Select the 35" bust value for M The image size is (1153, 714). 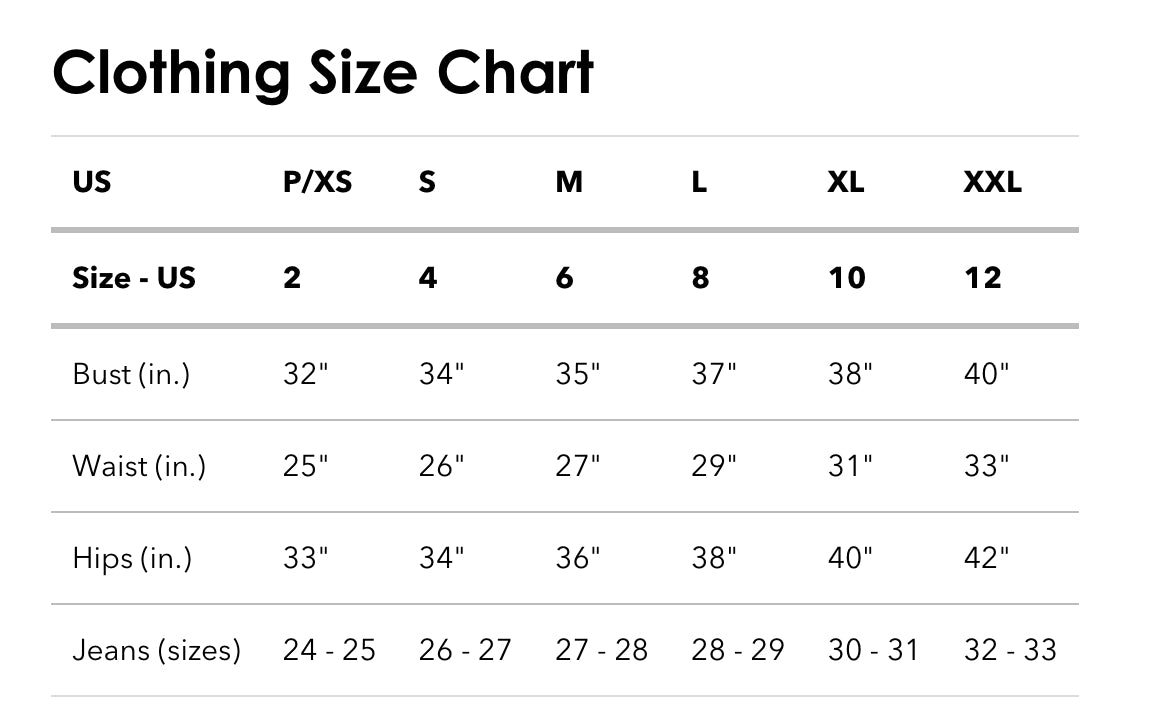point(578,374)
